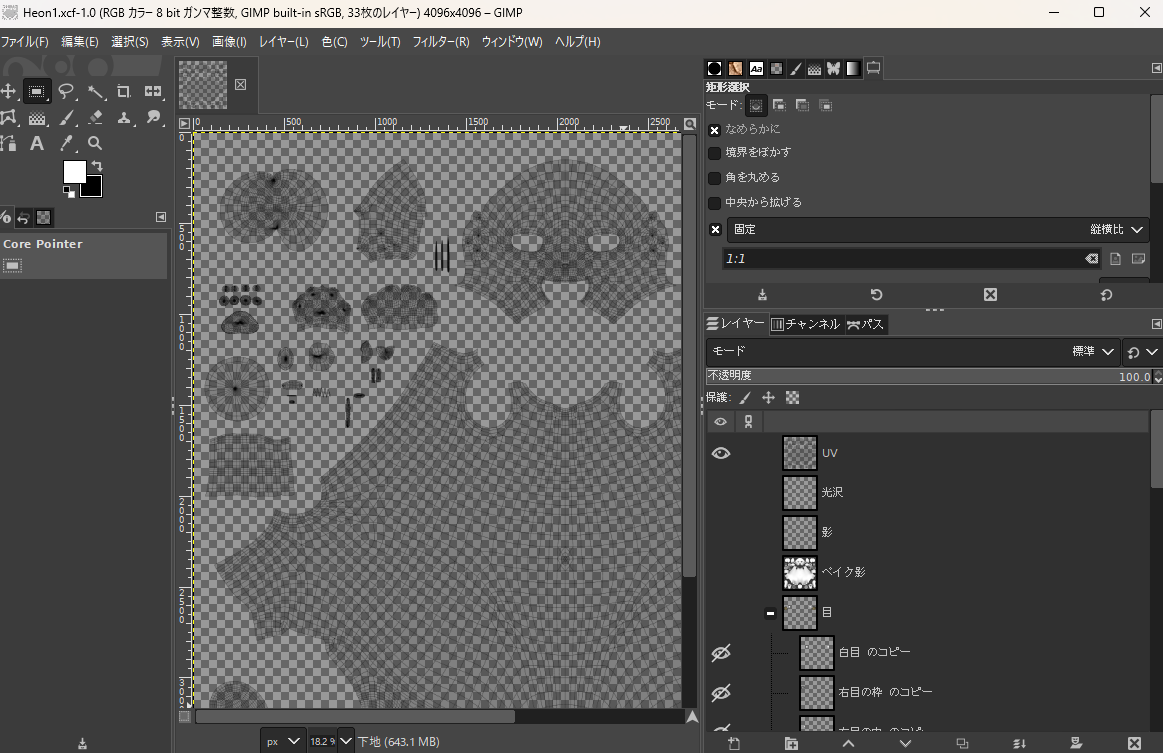Select the Color Picker eyedropper tool
1163x753 pixels.
[66, 143]
